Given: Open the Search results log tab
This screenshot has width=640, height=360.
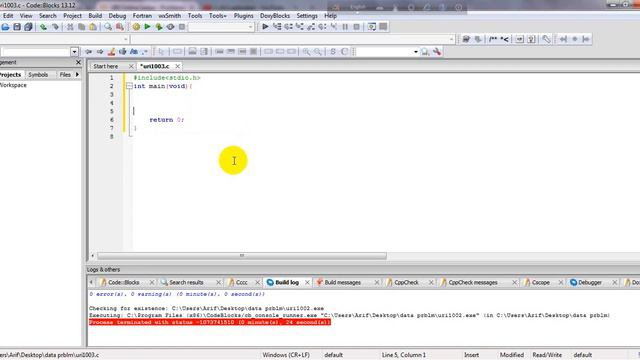Looking at the screenshot, I should tap(186, 282).
